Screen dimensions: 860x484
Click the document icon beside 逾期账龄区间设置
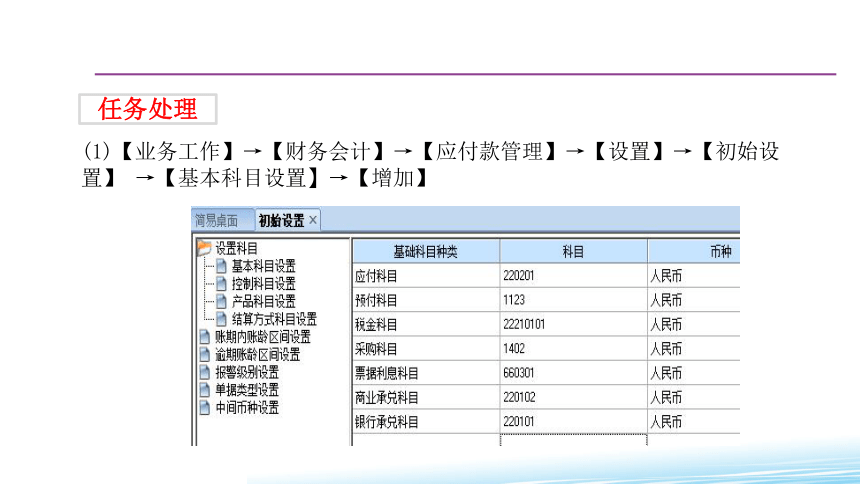point(205,354)
